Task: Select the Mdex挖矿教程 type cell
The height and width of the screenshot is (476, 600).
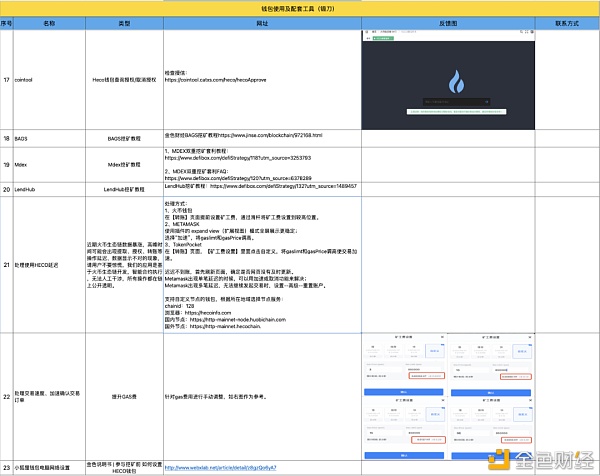Action: (124, 165)
